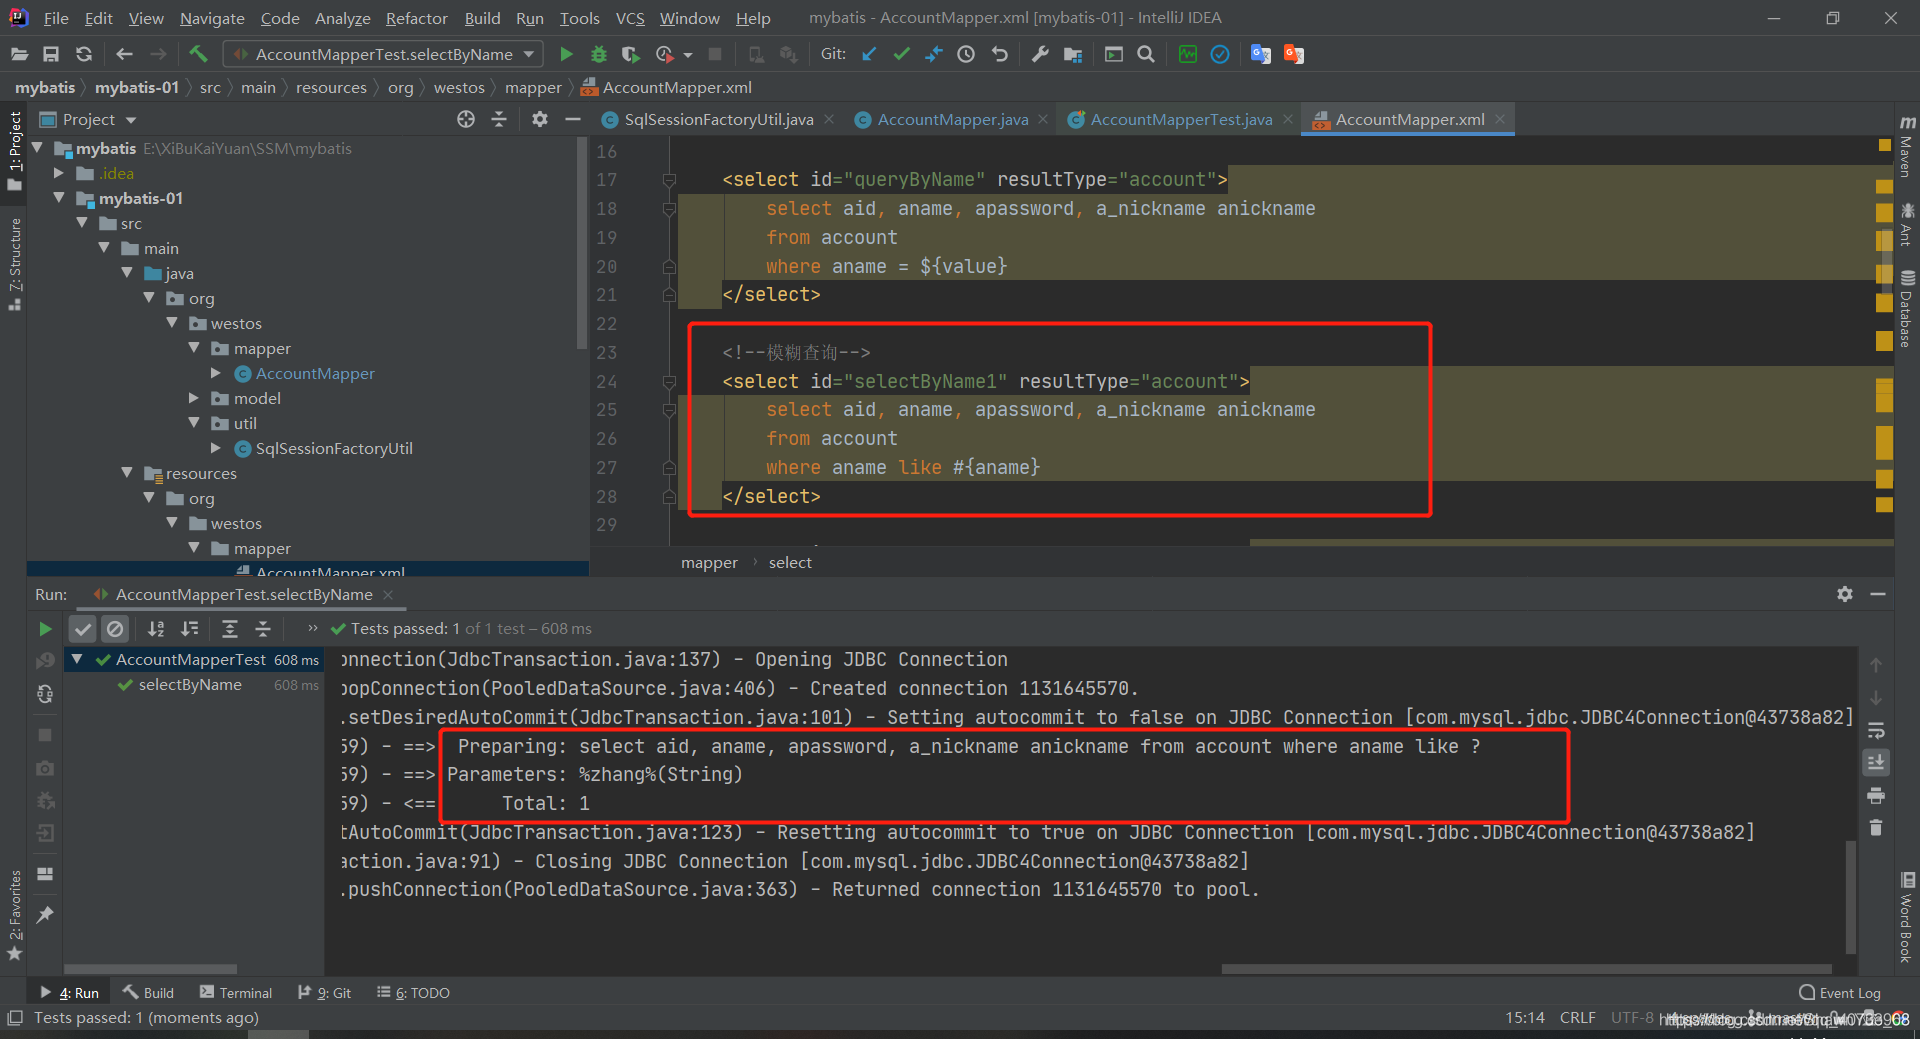Start debugging with the bug icon
The width and height of the screenshot is (1920, 1039).
598,54
